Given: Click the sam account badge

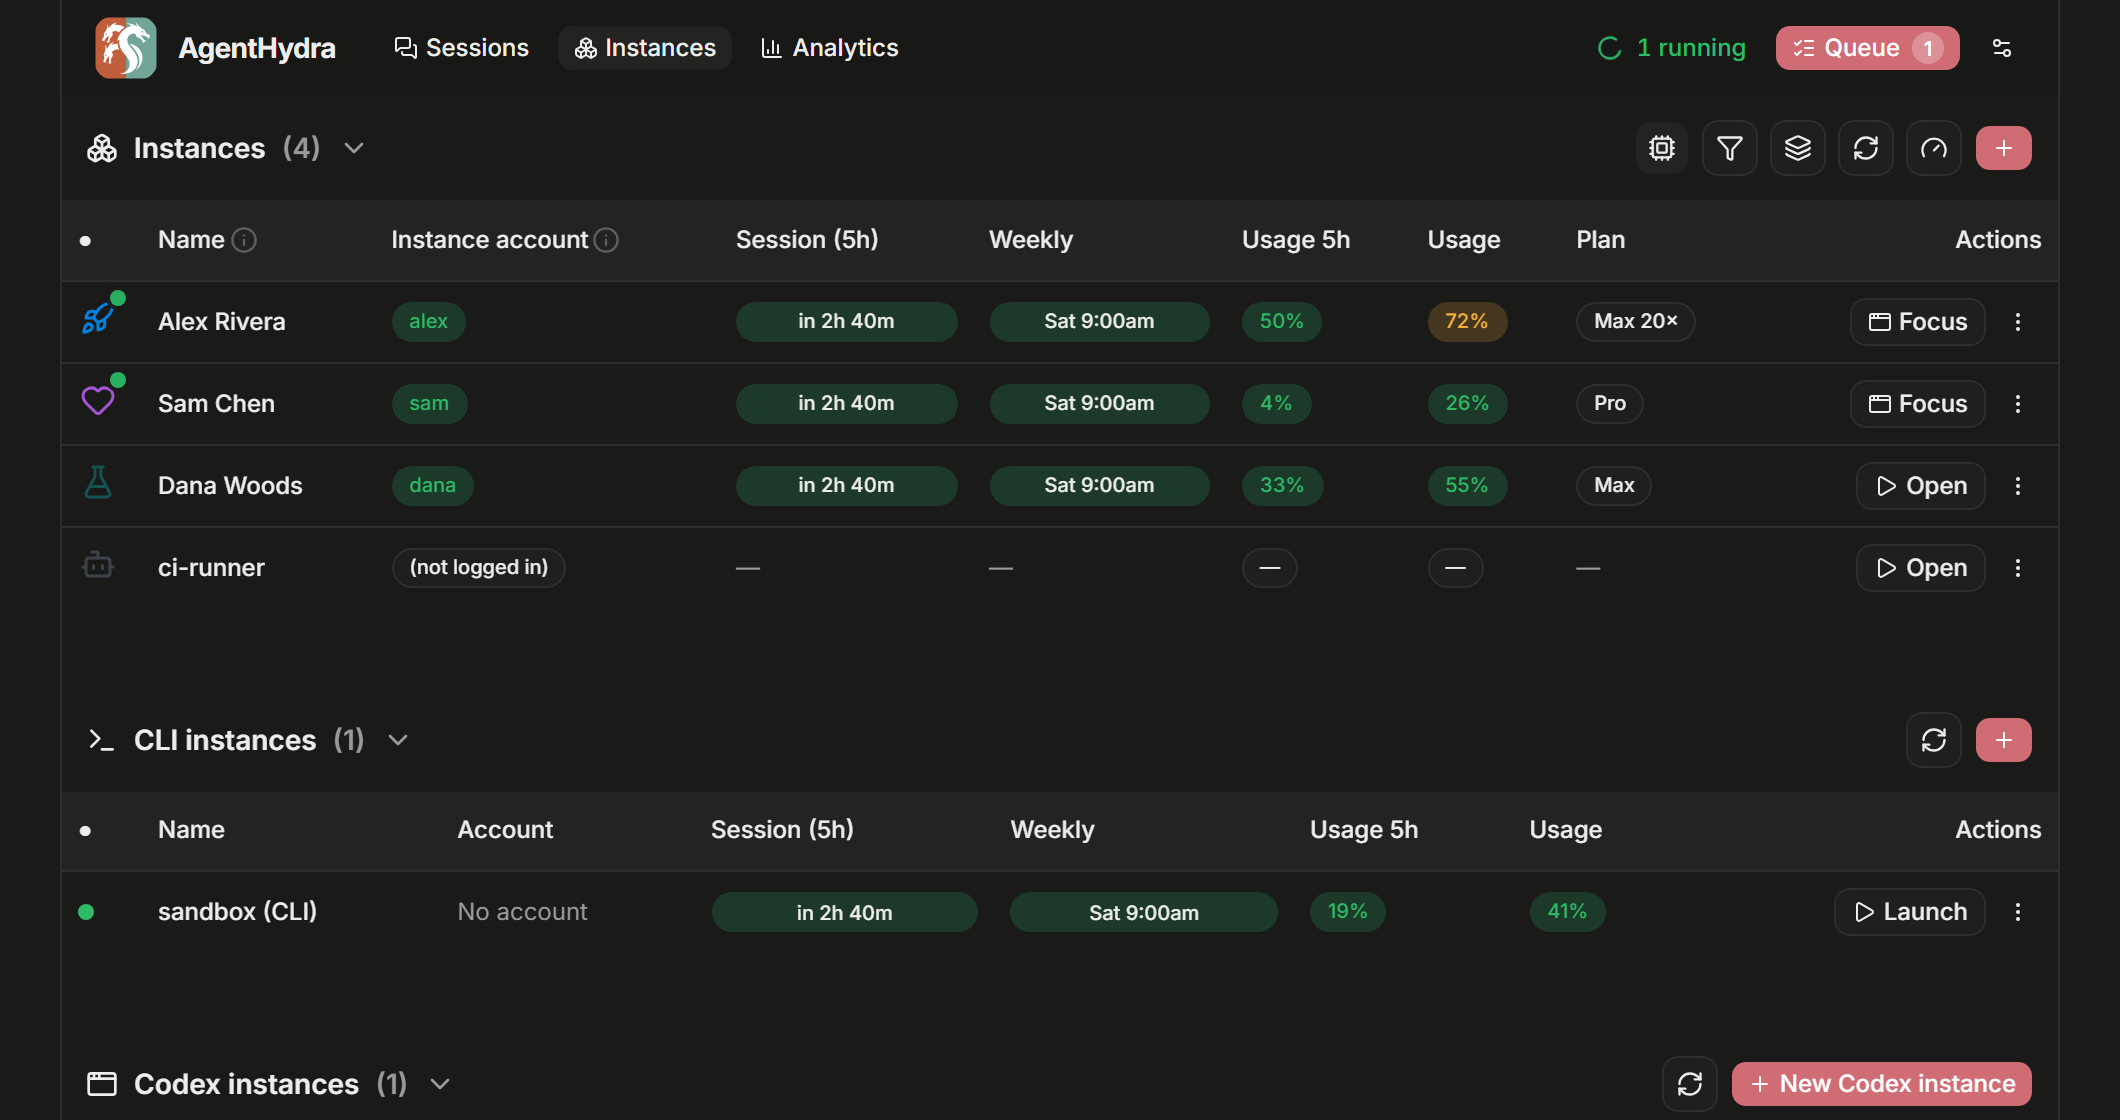Looking at the screenshot, I should point(429,404).
